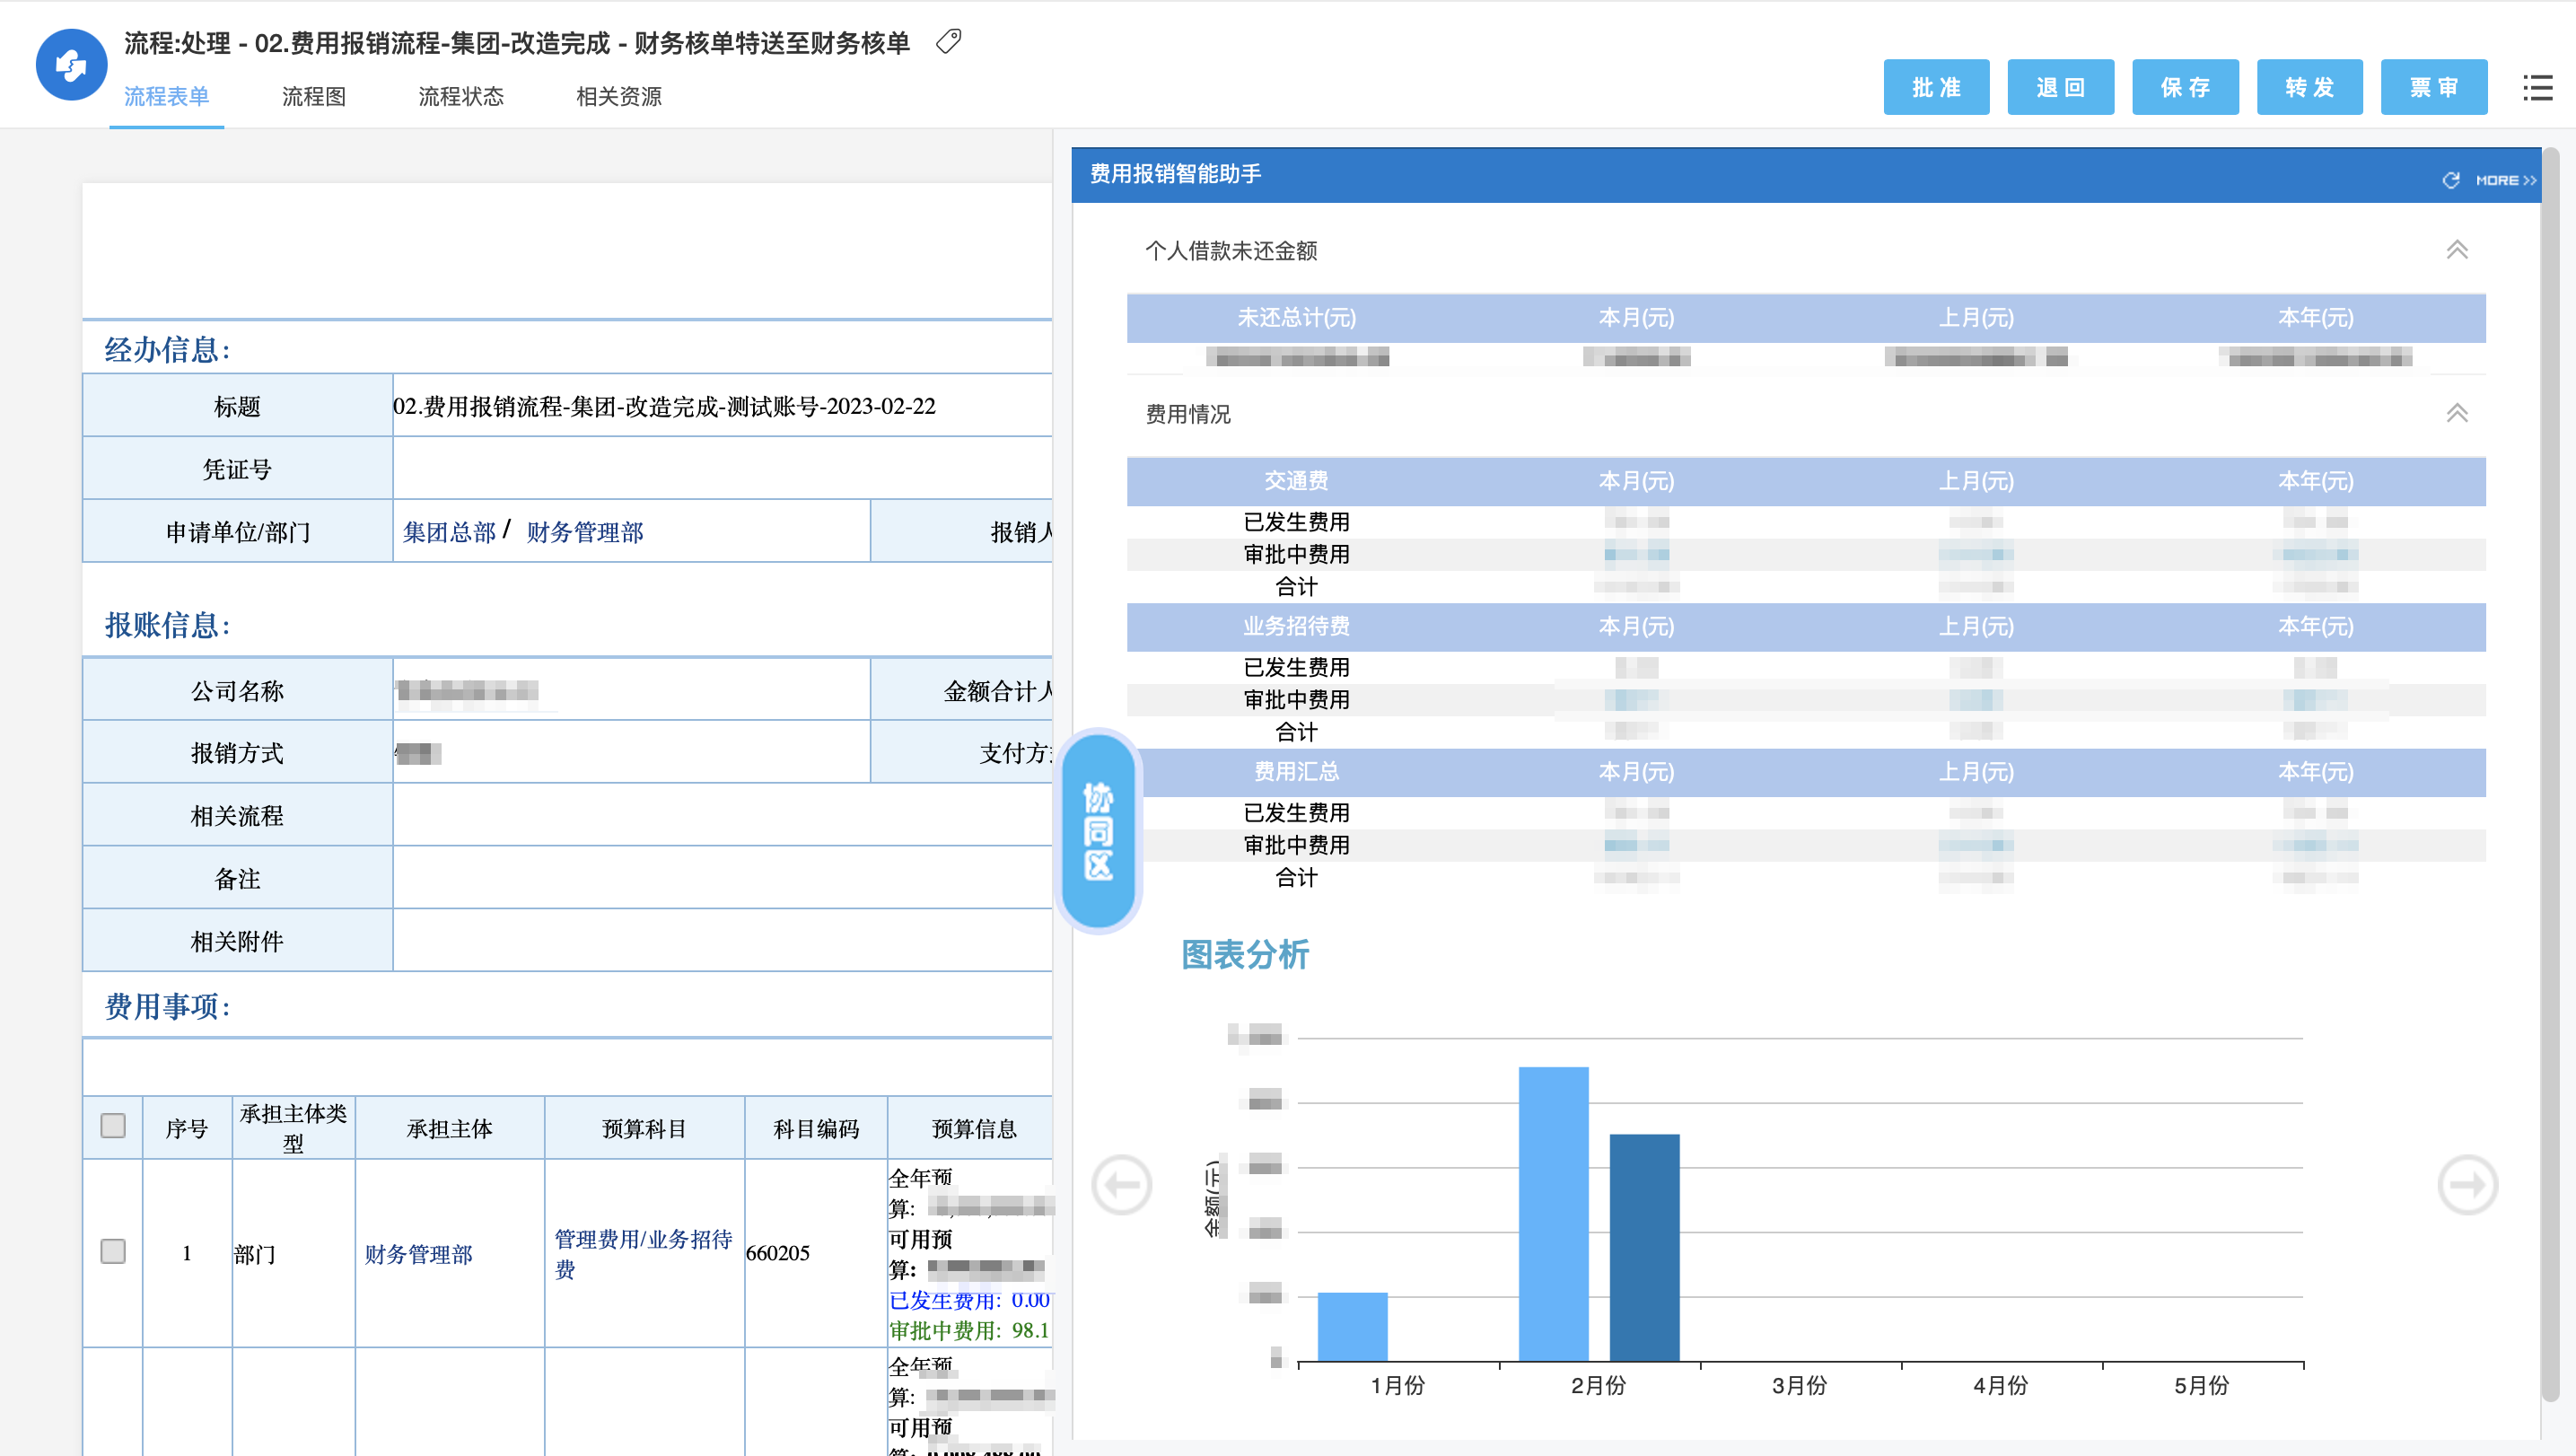
Task: Open 财务管理部 link in 承担主体 column
Action: coord(418,1254)
